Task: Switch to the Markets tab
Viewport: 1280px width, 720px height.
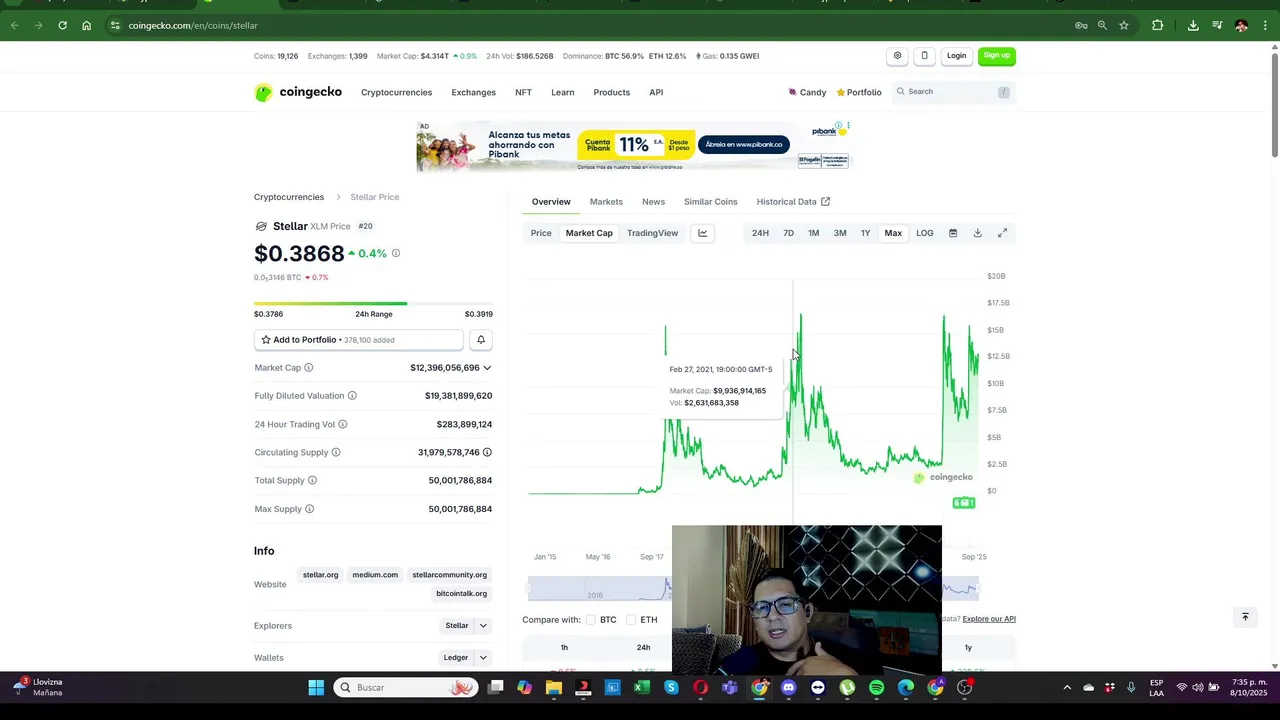Action: 606,202
